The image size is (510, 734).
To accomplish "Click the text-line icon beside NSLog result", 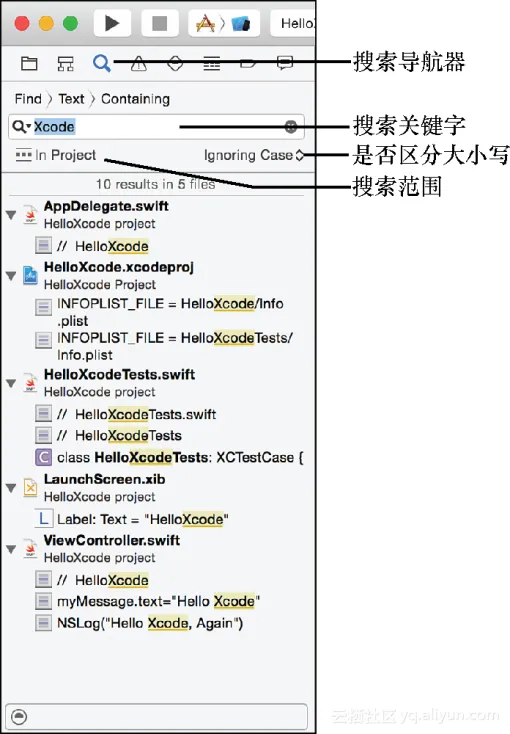I will 44,623.
